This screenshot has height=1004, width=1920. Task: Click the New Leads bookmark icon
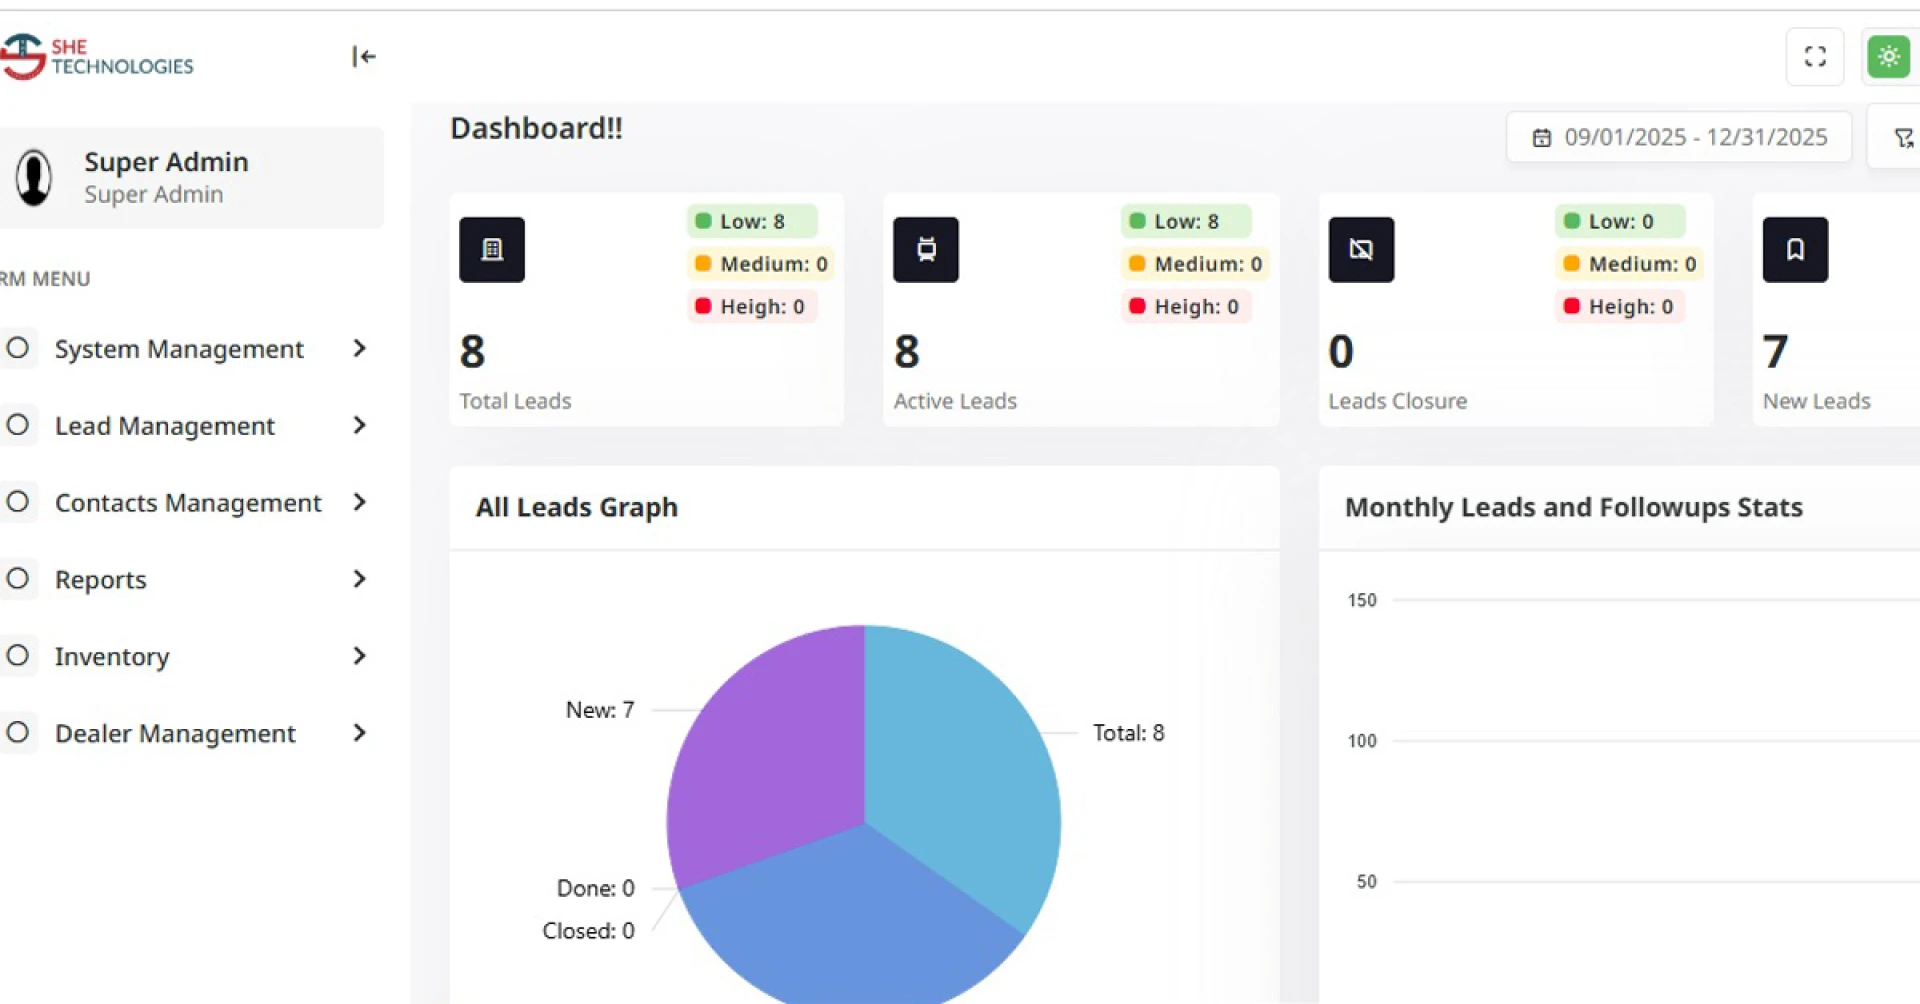click(x=1795, y=249)
